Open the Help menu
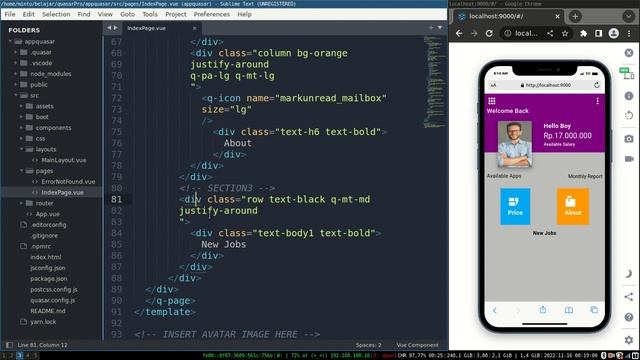This screenshot has width=640, height=360. [244, 14]
